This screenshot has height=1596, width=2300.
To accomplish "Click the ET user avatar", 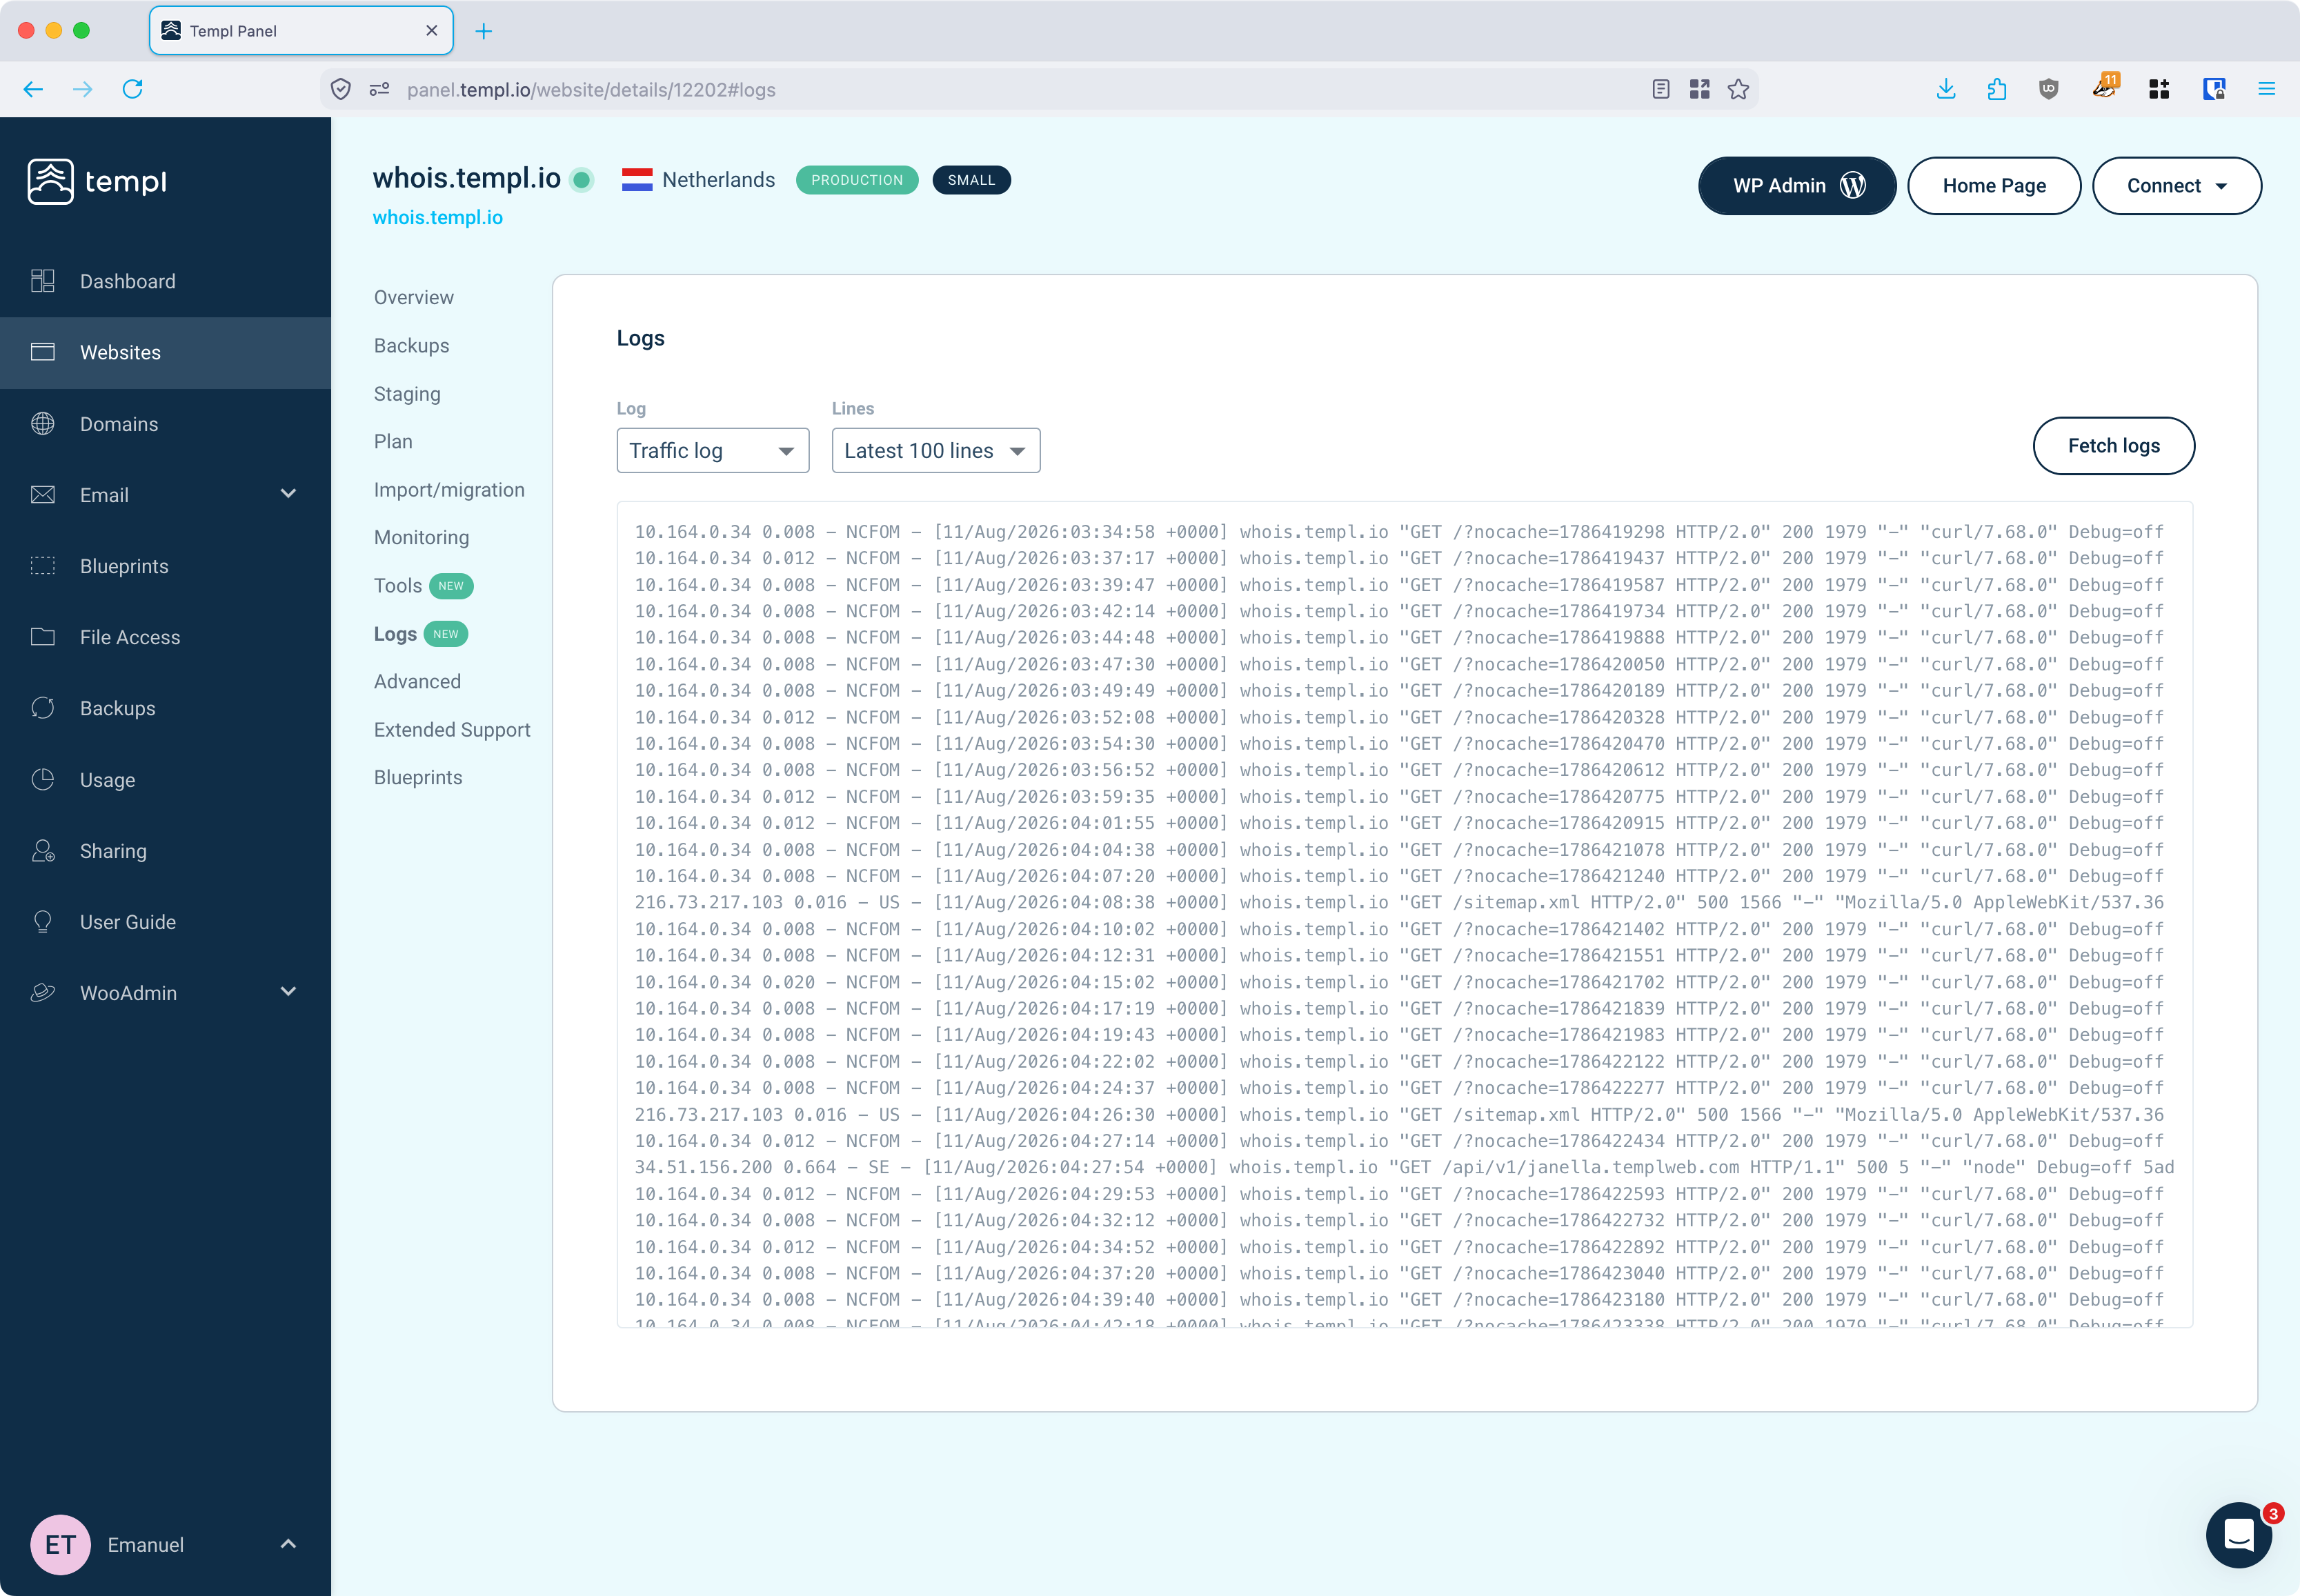I will [60, 1544].
